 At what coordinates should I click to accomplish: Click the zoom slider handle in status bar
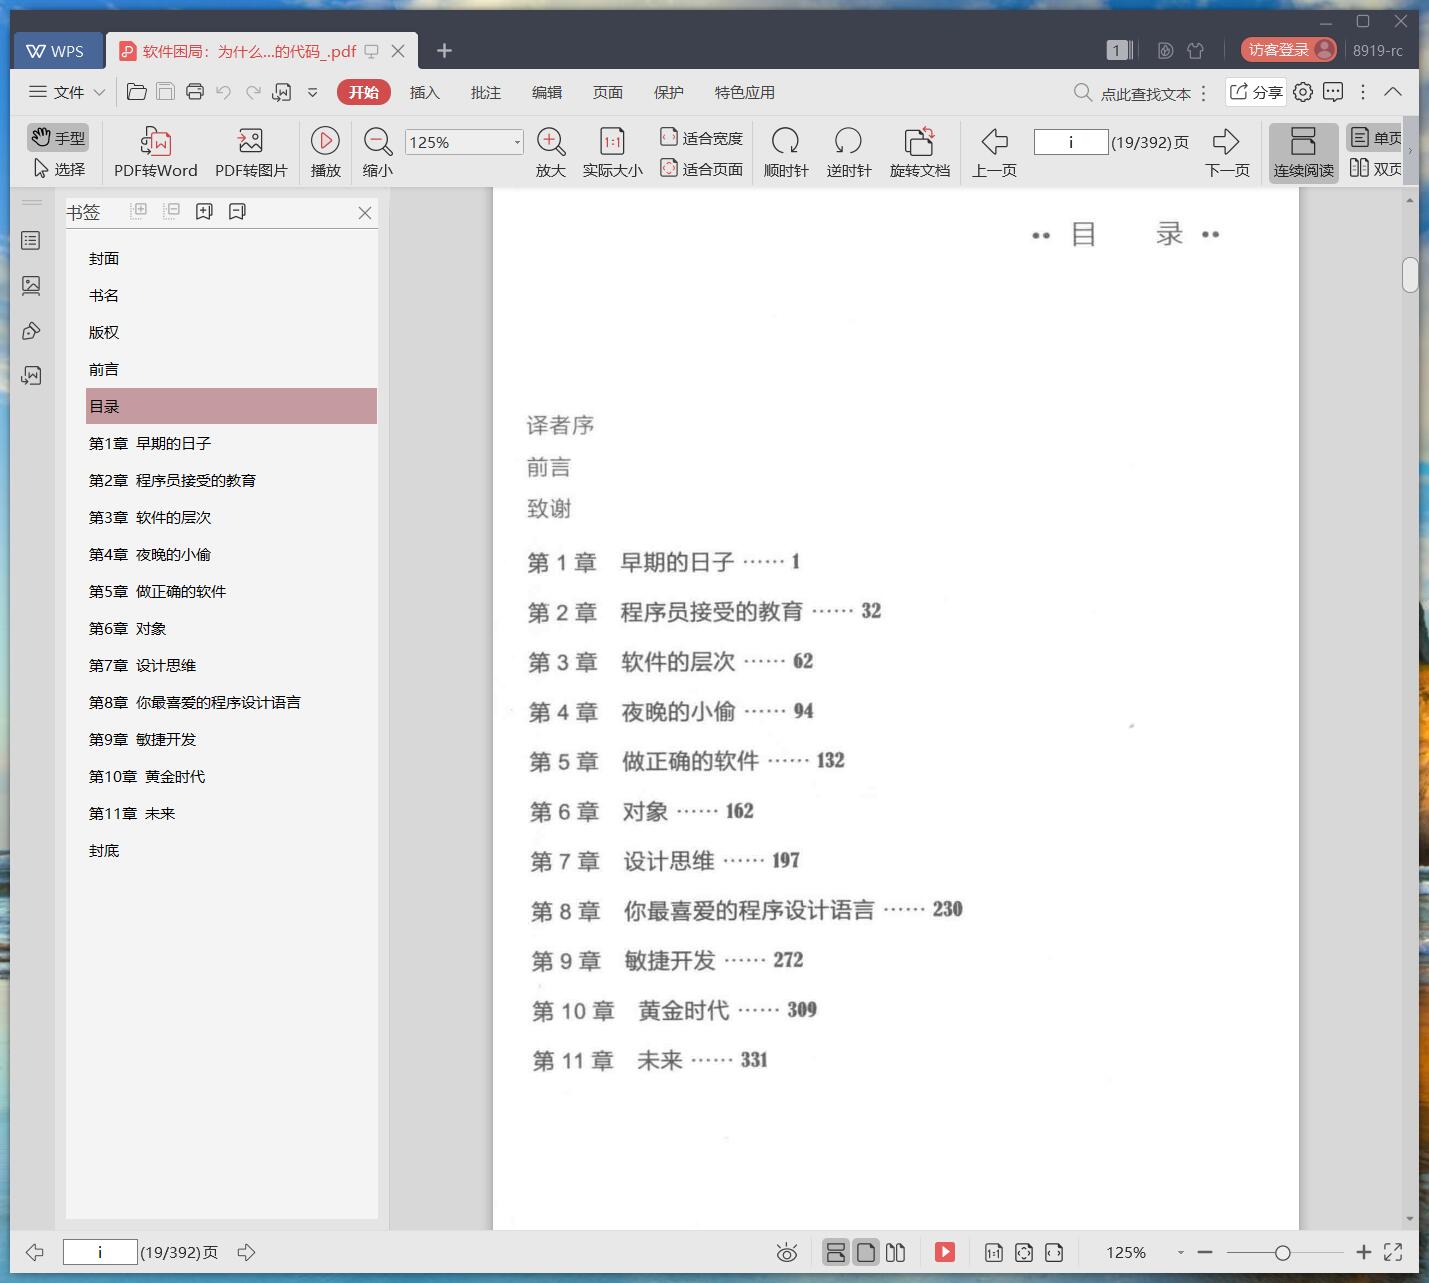click(x=1282, y=1252)
